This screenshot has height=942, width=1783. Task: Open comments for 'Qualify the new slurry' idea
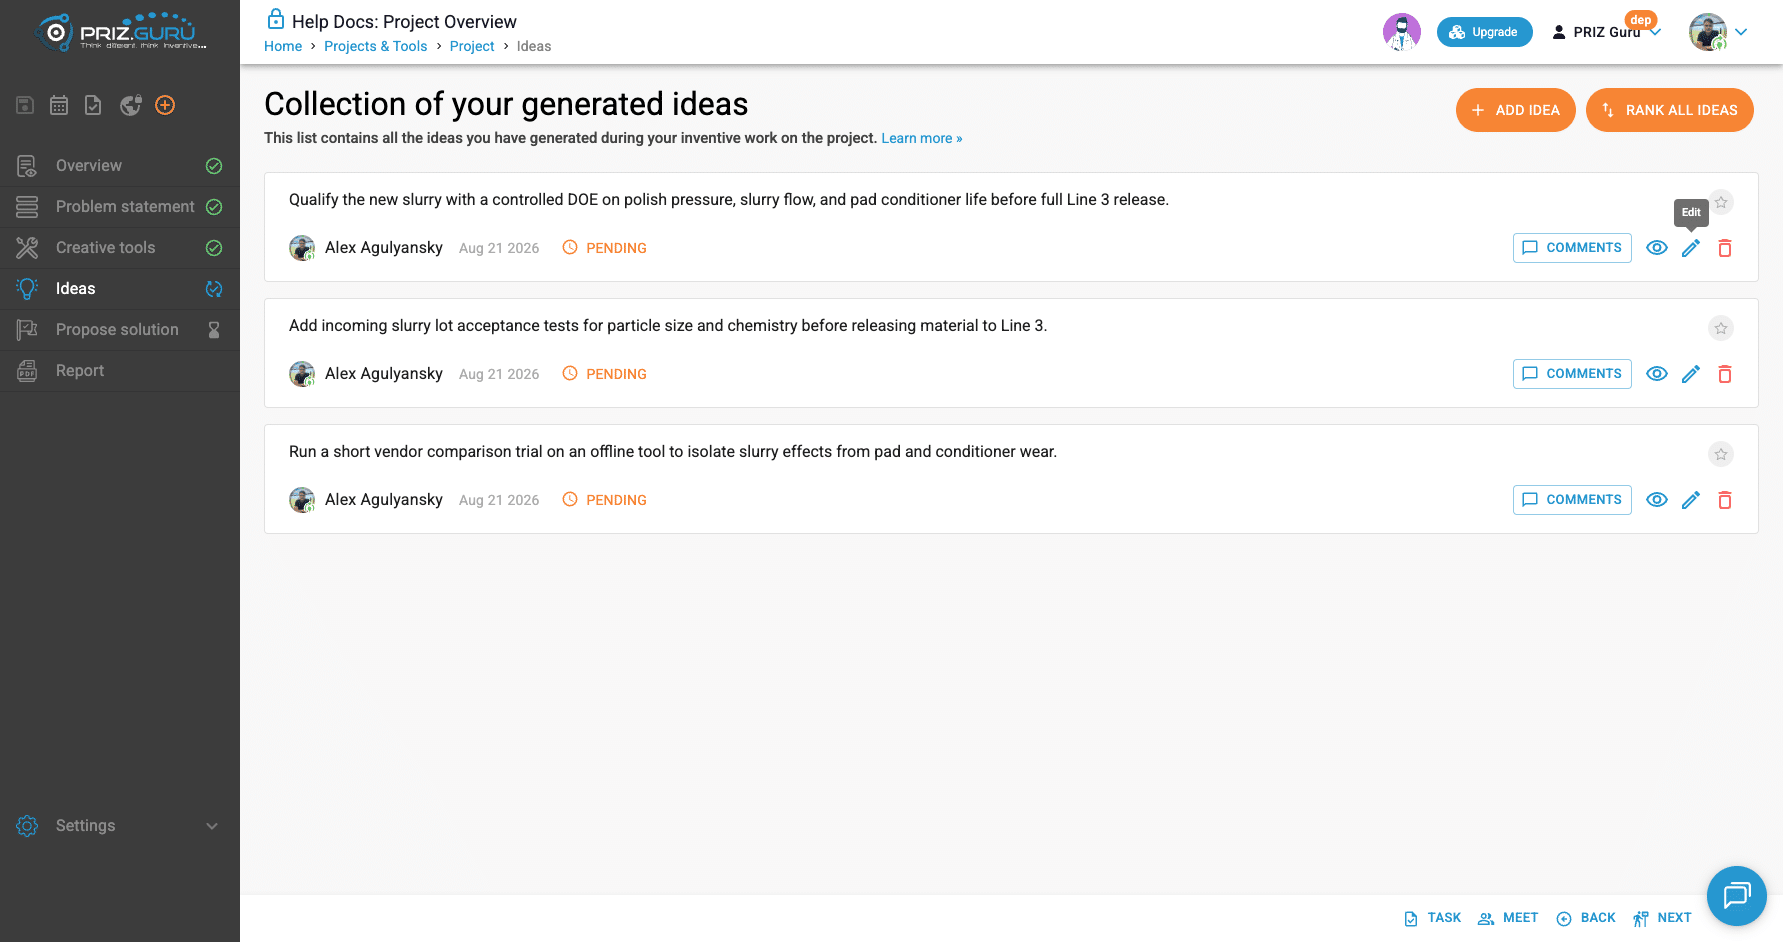pos(1572,248)
